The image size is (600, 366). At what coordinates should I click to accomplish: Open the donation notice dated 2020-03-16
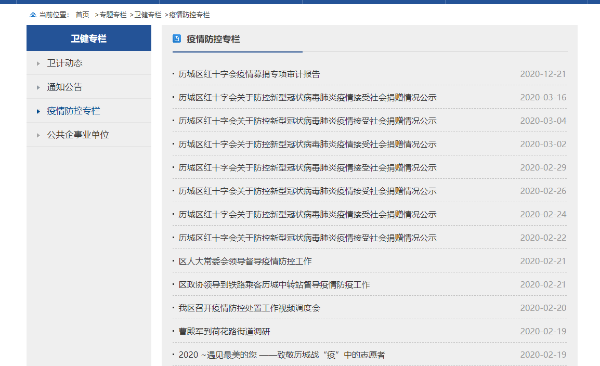[307, 98]
